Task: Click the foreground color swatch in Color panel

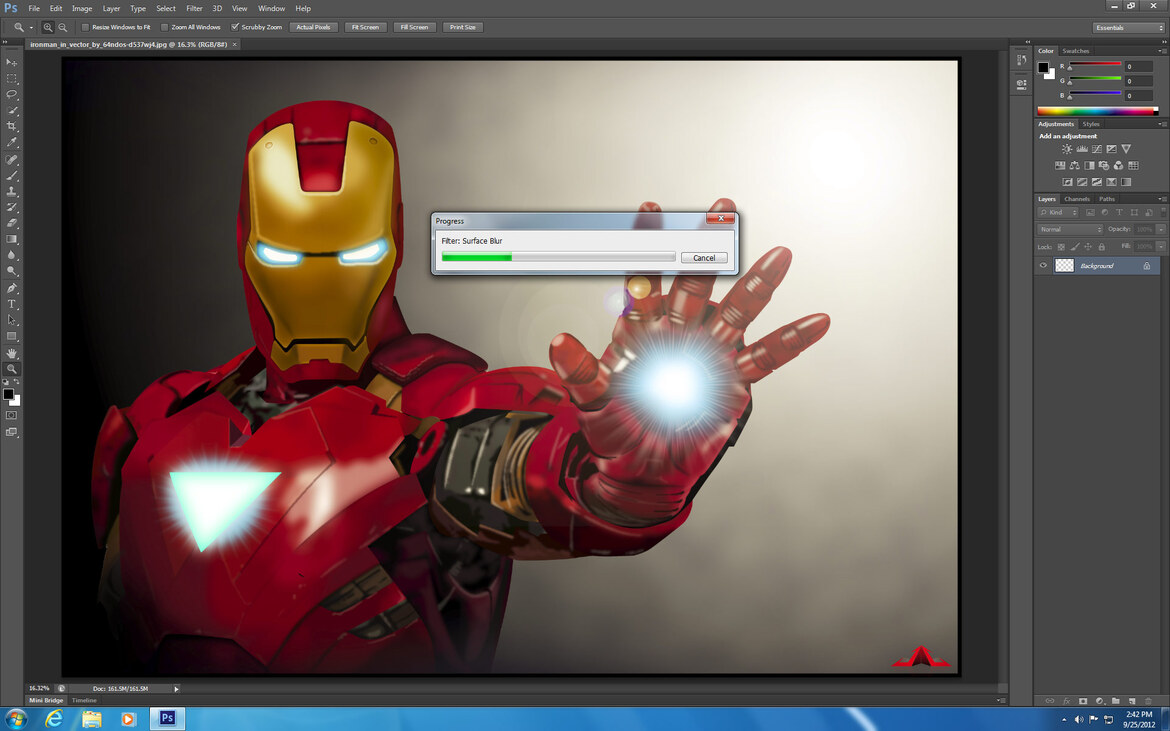Action: click(1043, 67)
